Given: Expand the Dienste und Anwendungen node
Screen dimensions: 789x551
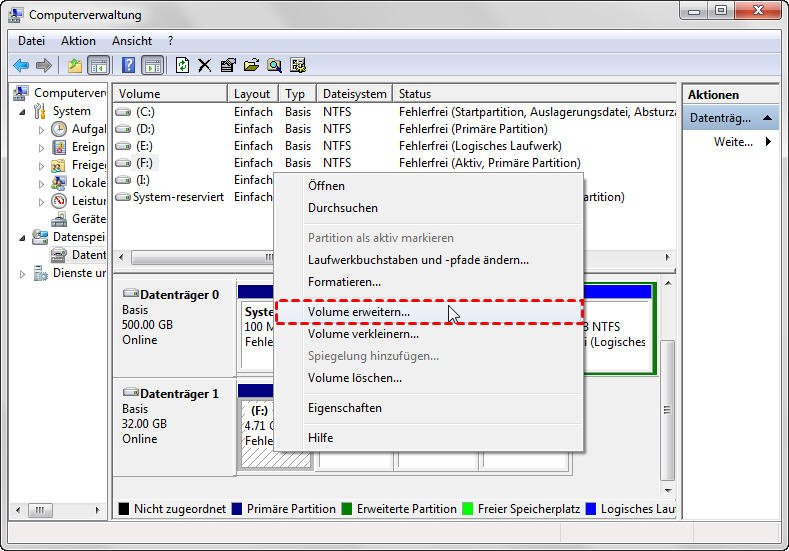Looking at the screenshot, I should coord(22,274).
